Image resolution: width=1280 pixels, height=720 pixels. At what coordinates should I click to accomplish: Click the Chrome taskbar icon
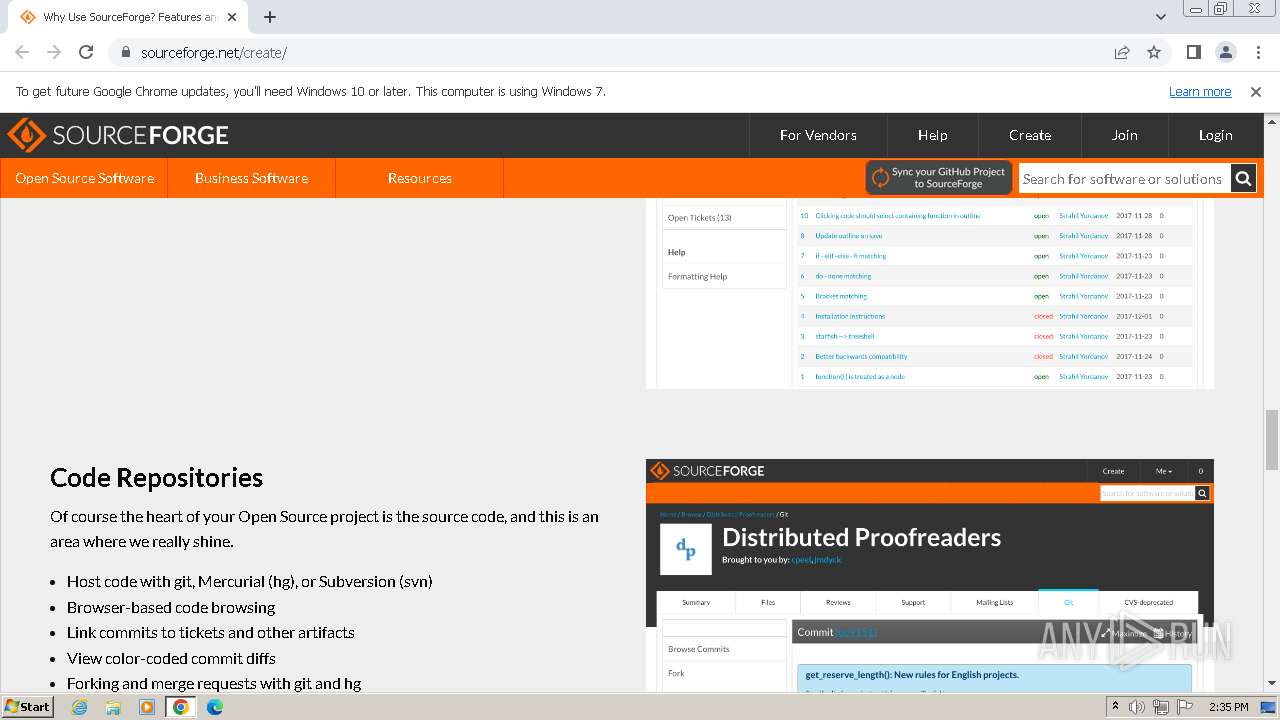click(180, 707)
